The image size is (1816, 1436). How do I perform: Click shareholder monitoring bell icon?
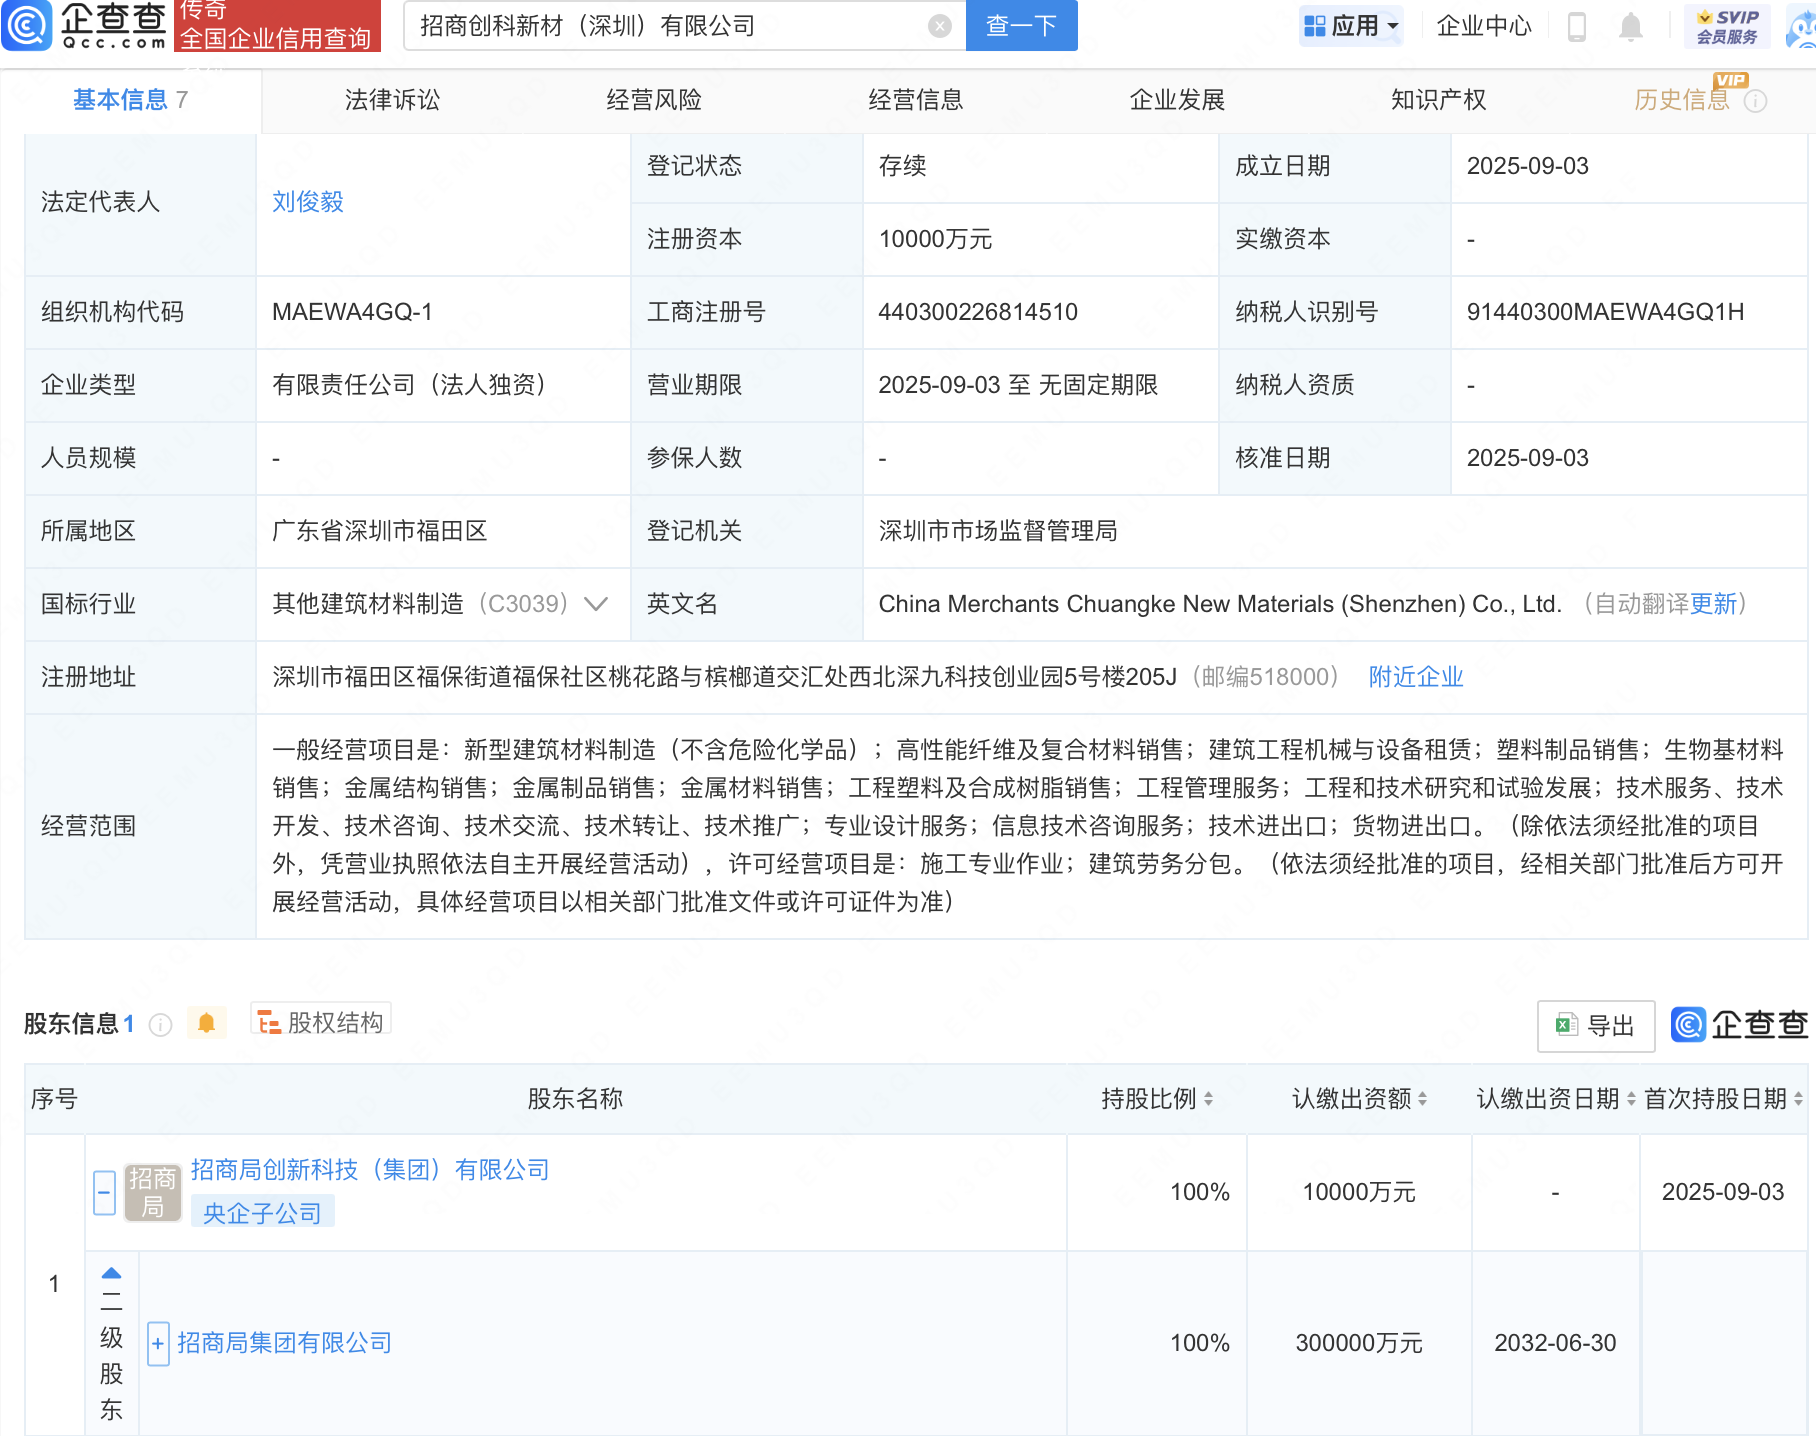click(207, 1023)
